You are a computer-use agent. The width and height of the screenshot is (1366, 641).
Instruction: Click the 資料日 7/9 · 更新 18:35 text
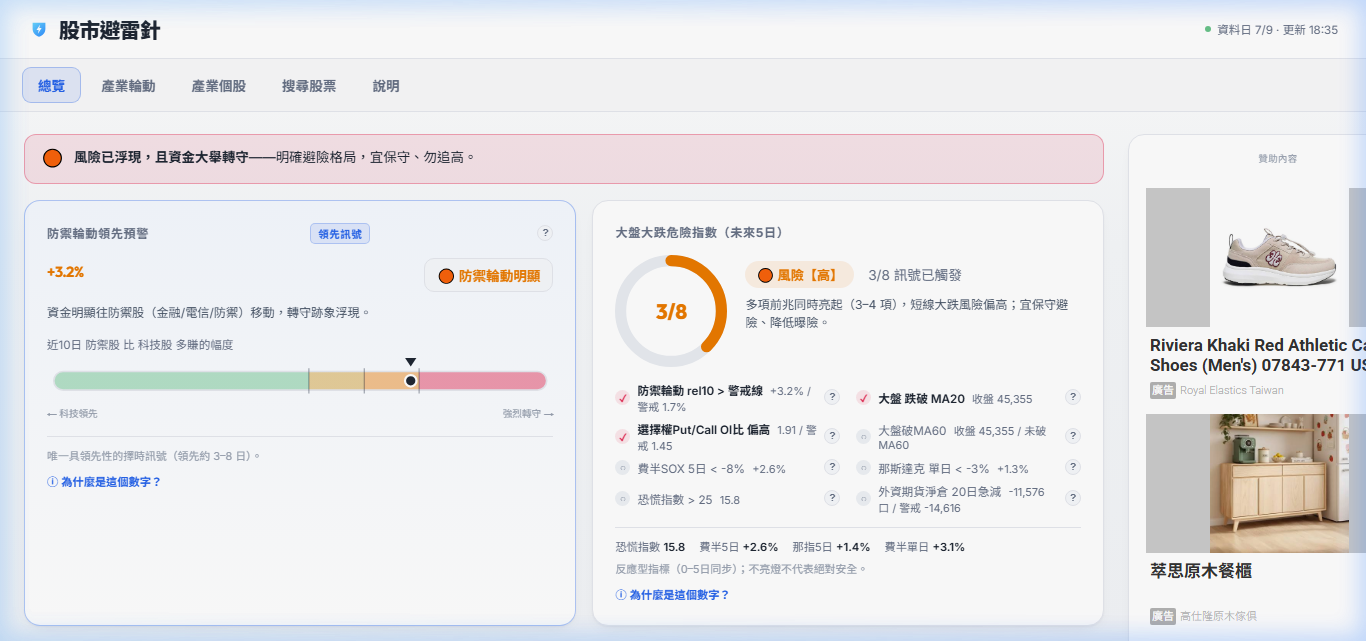click(x=1277, y=30)
